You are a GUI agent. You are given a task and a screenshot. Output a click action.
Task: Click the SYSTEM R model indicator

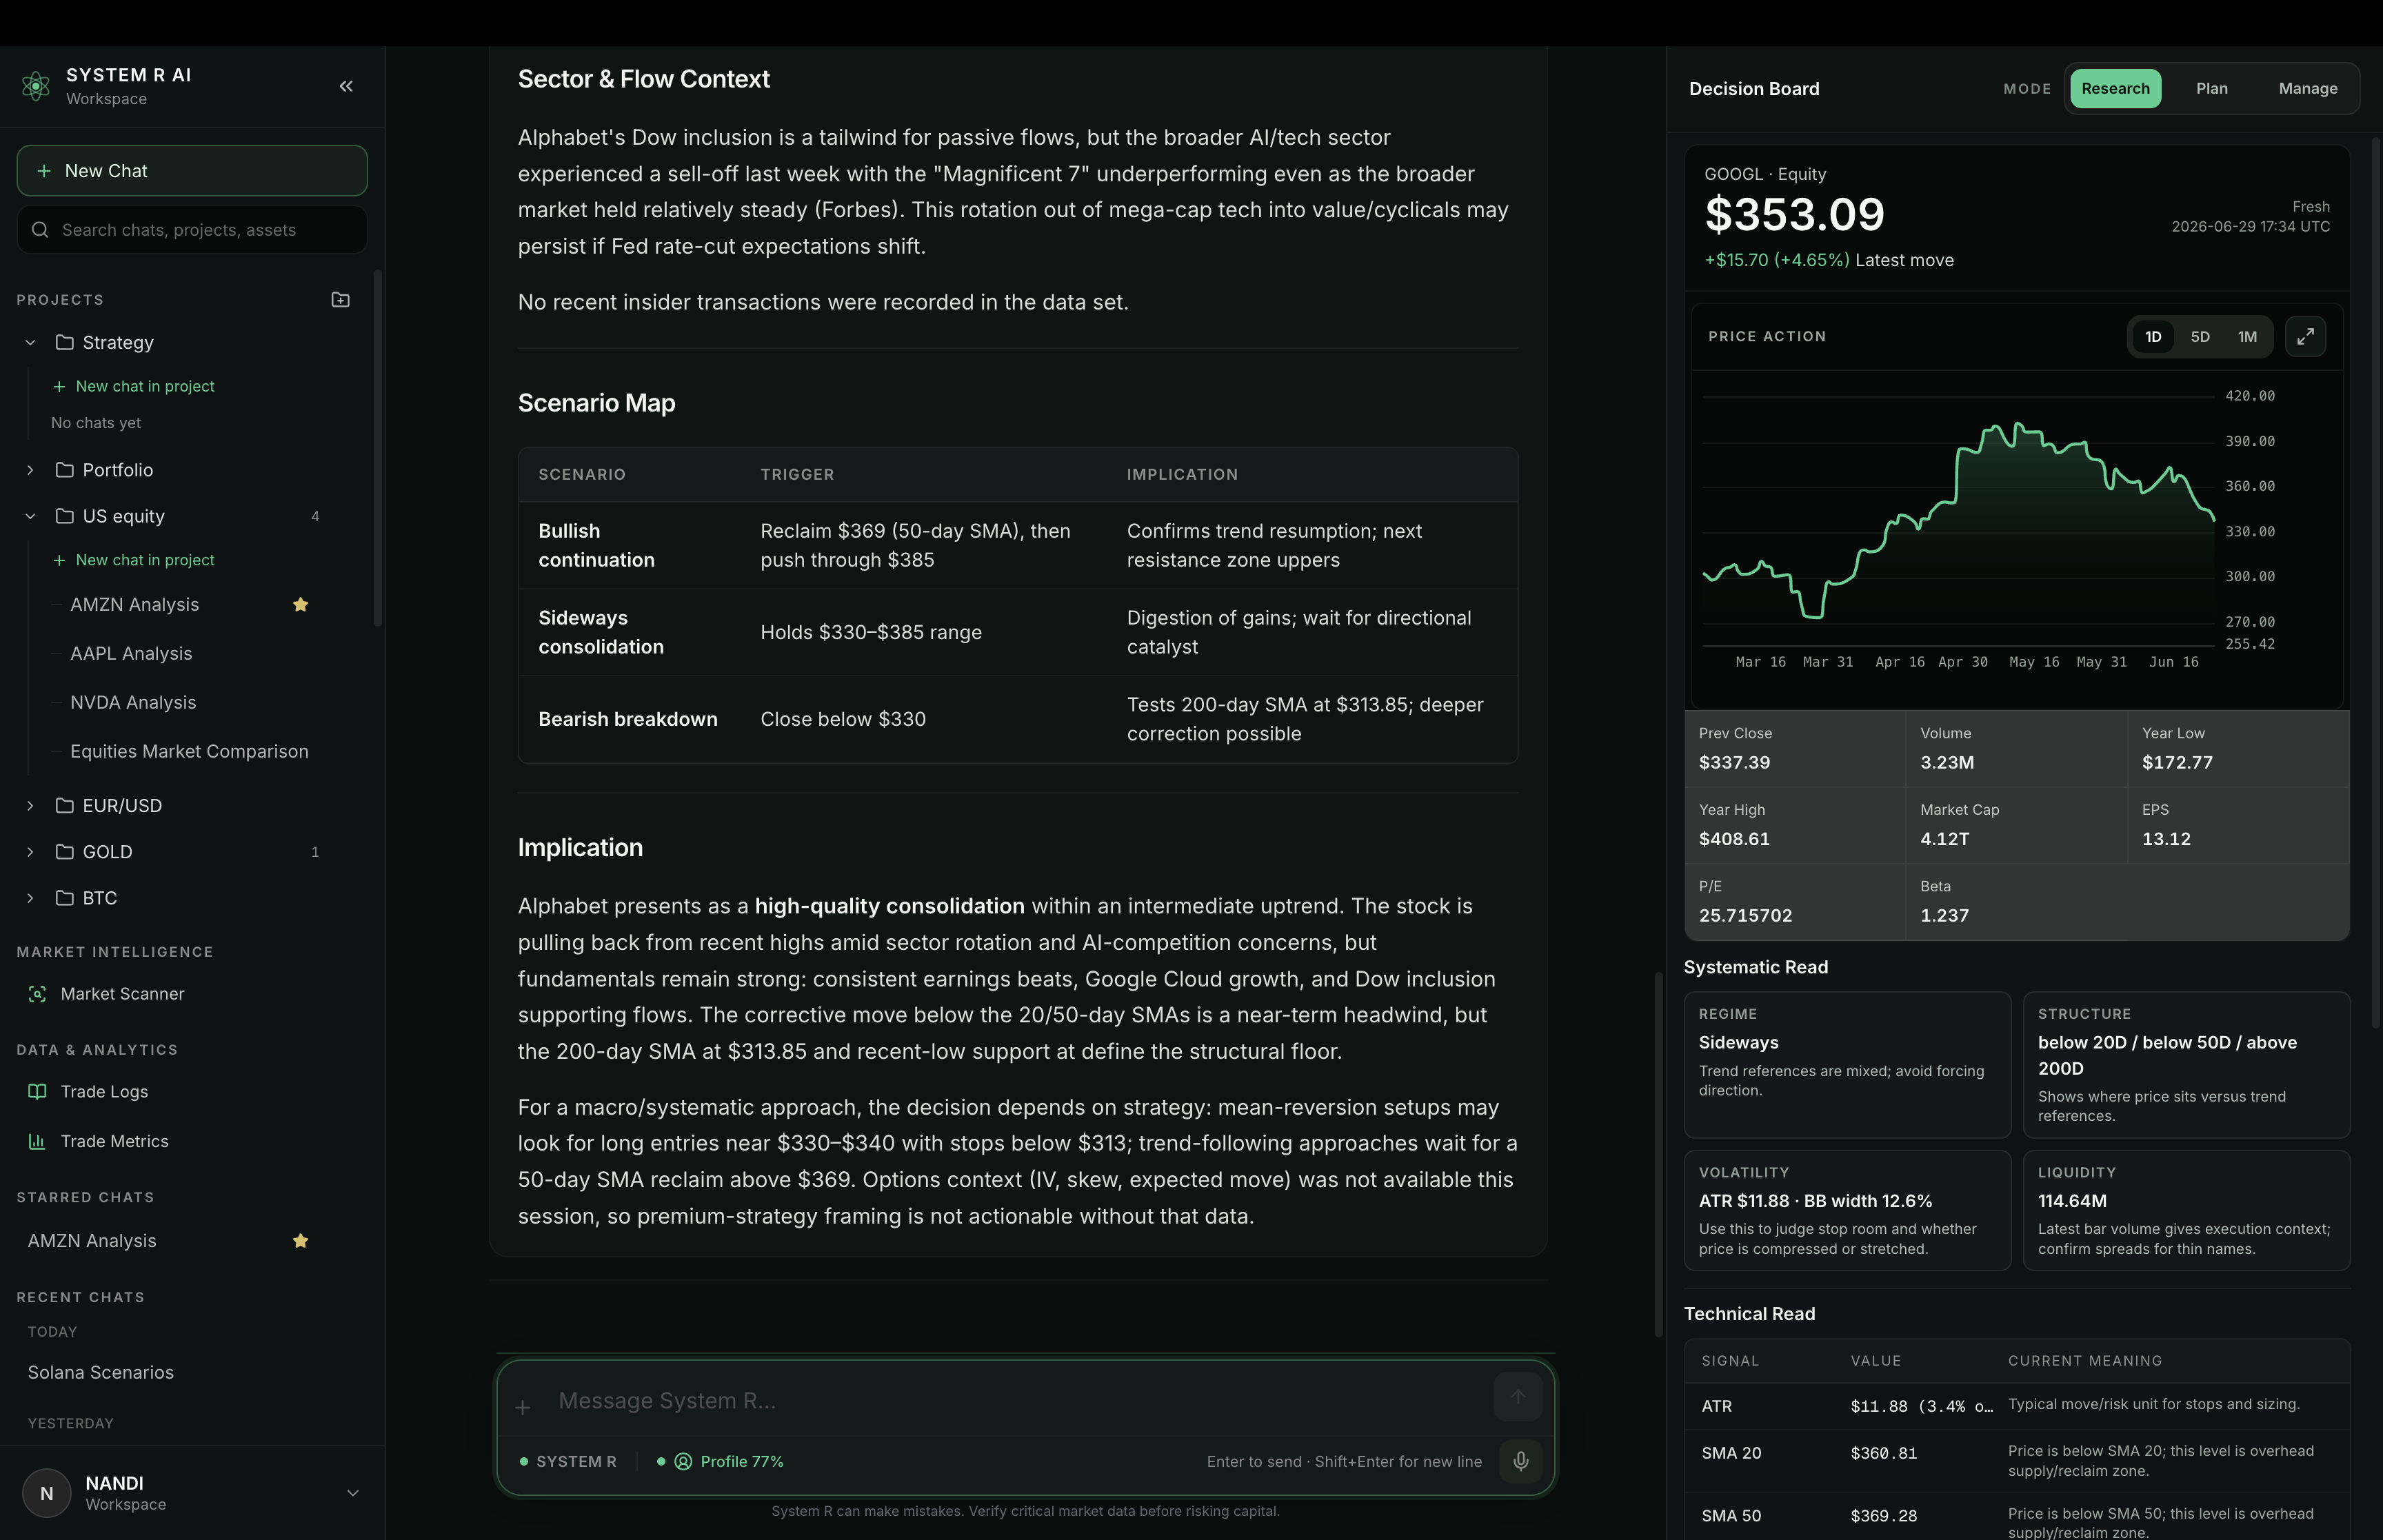(567, 1461)
